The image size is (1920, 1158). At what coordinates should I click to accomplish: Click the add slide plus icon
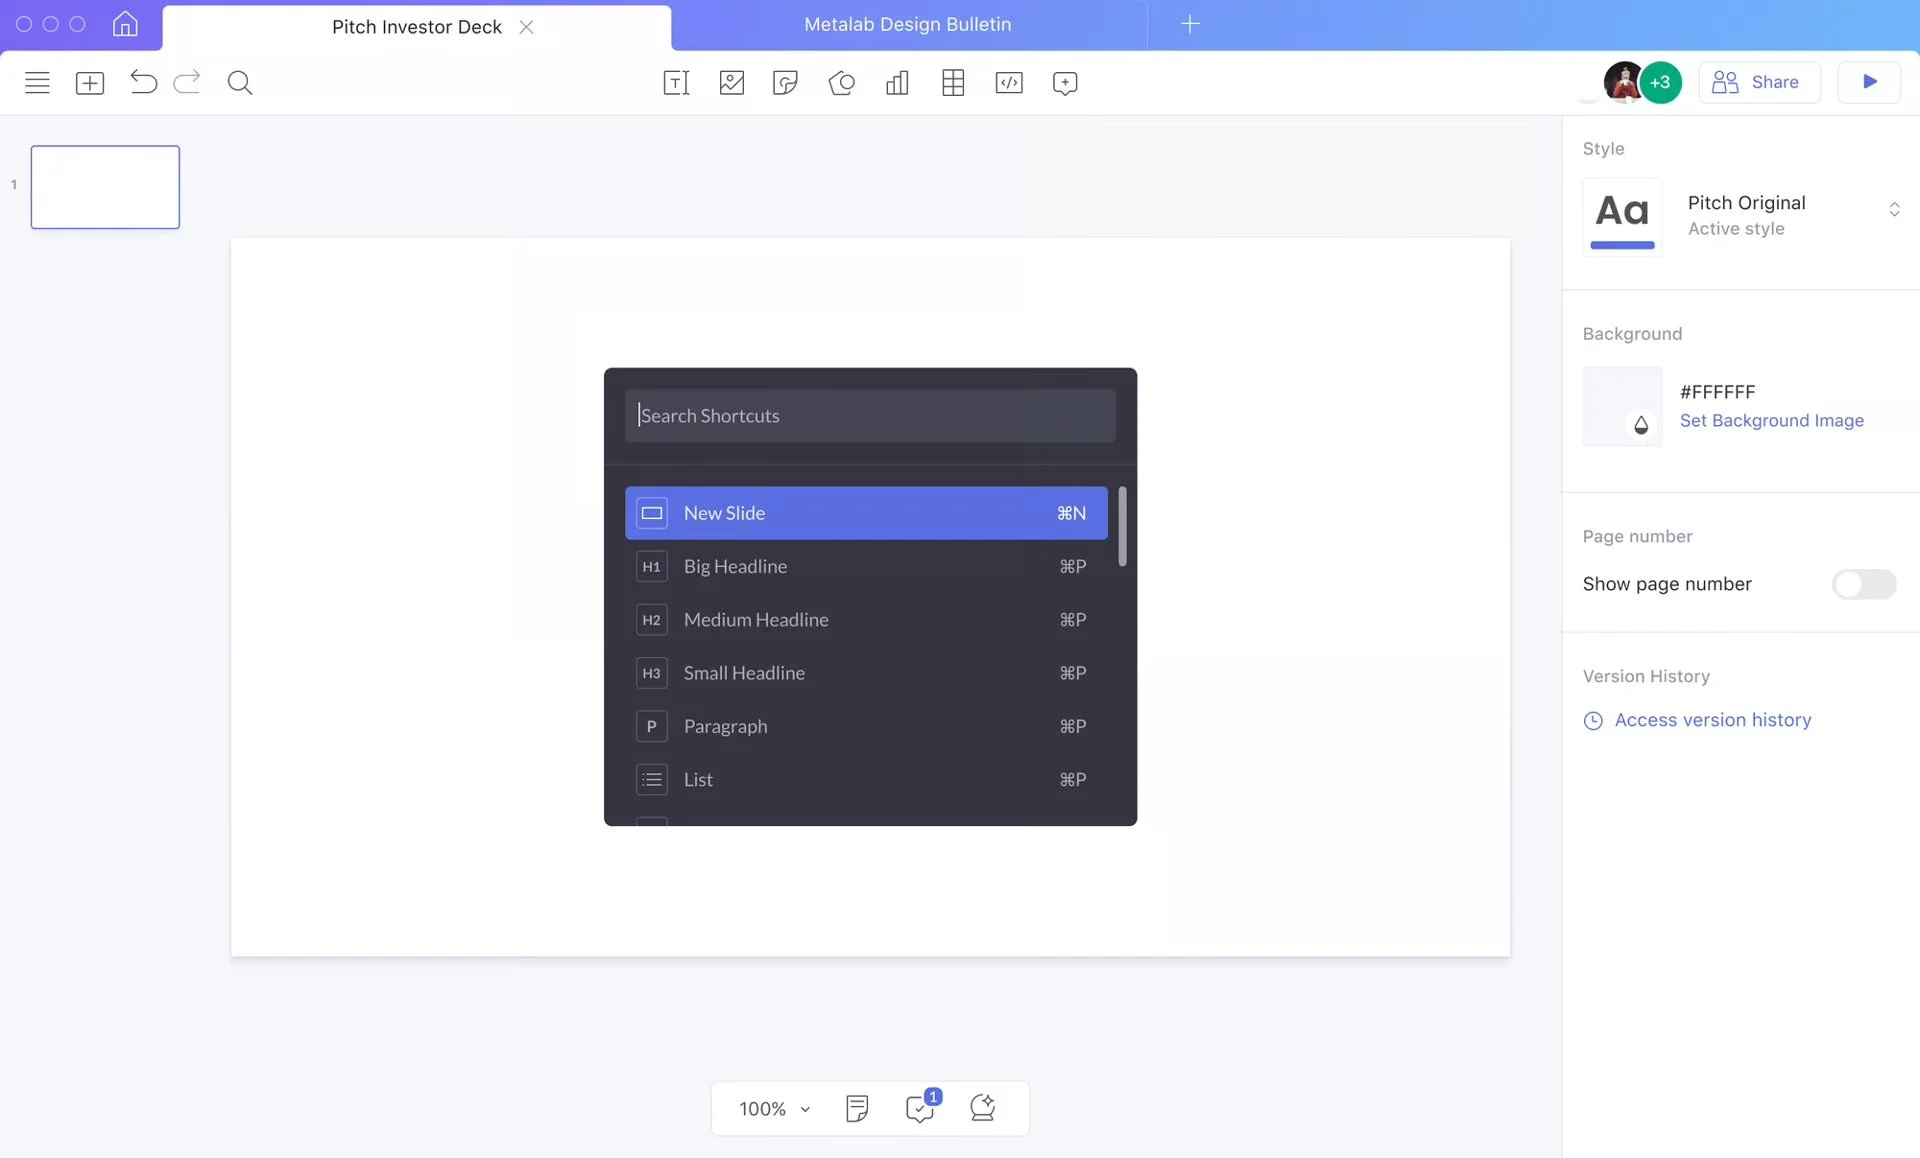pyautogui.click(x=90, y=83)
